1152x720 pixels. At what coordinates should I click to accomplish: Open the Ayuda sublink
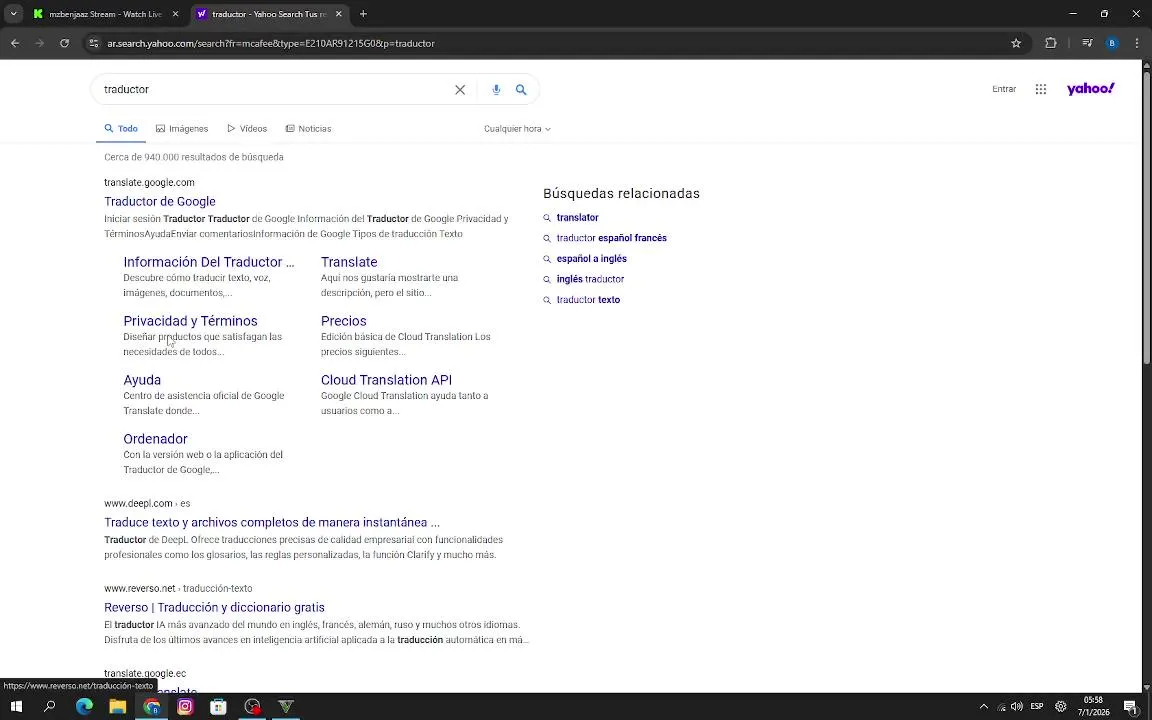(142, 380)
